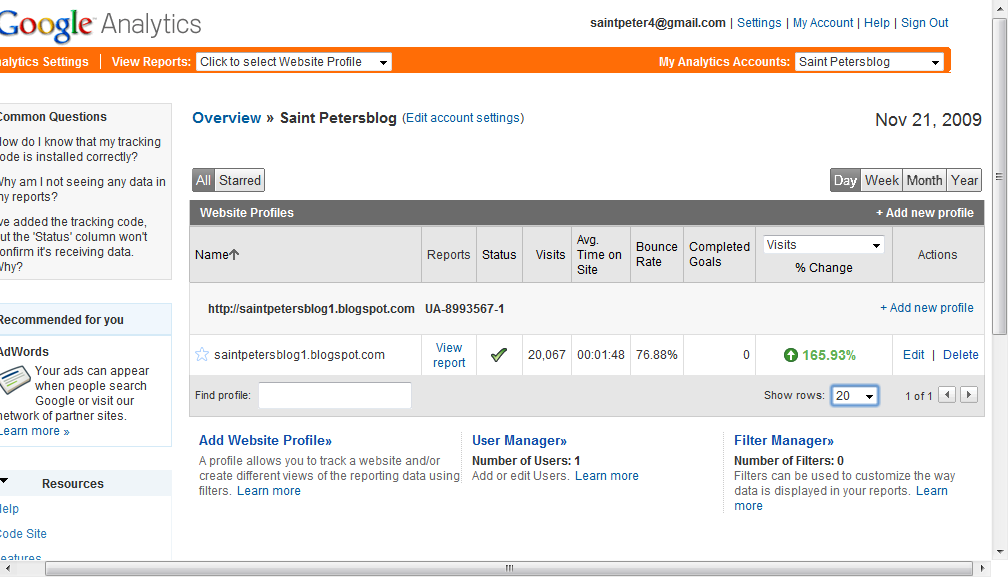Open 'not seeing any data' question
Viewport: 1008px width, 577px height.
[83, 189]
